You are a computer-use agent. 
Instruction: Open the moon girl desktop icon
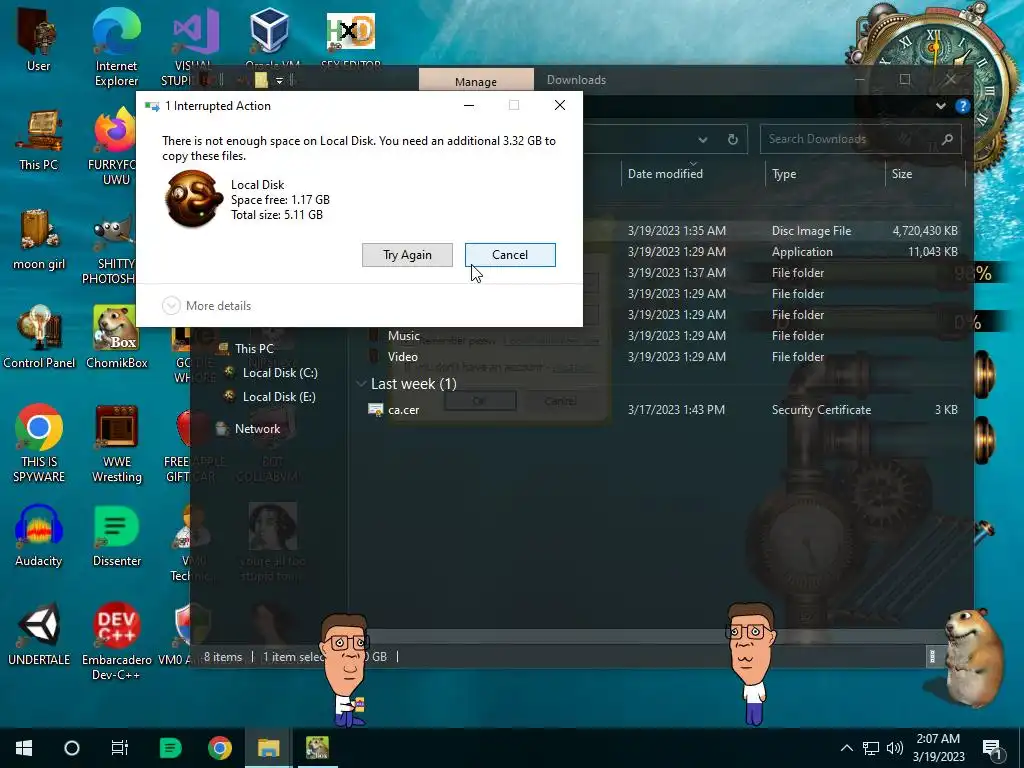(38, 239)
